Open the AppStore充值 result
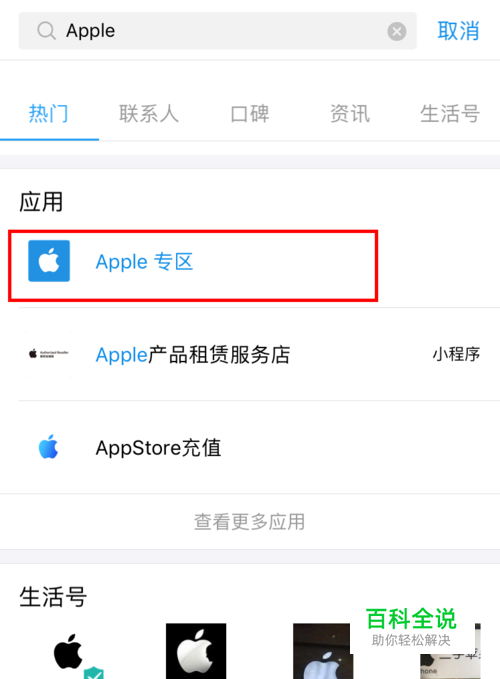The height and width of the screenshot is (679, 500). pyautogui.click(x=250, y=447)
